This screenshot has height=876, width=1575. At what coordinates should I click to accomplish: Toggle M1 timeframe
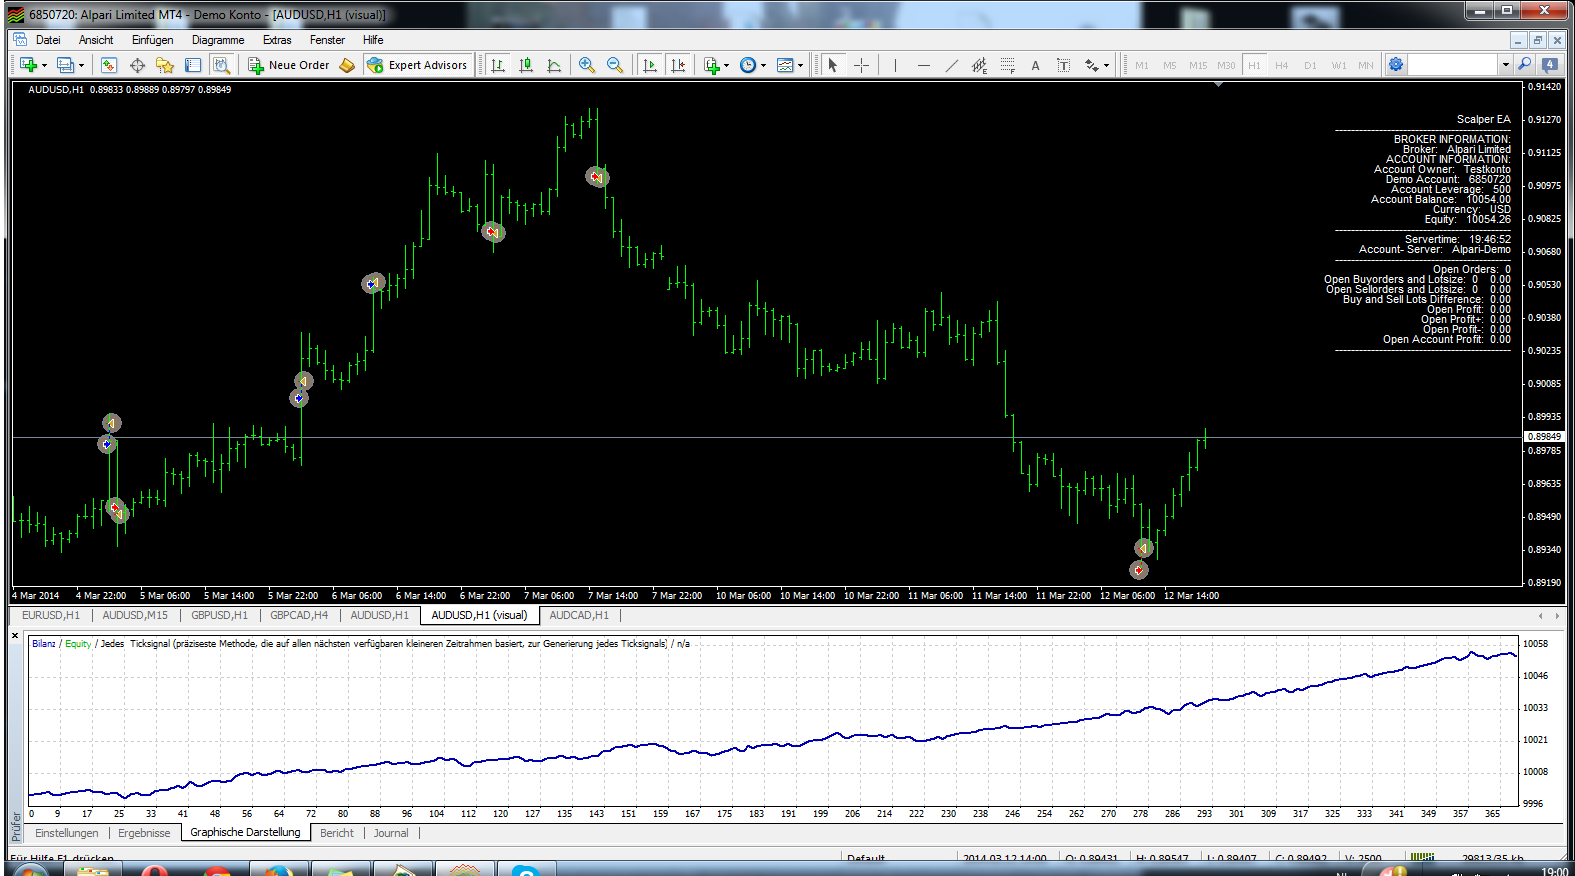point(1142,65)
